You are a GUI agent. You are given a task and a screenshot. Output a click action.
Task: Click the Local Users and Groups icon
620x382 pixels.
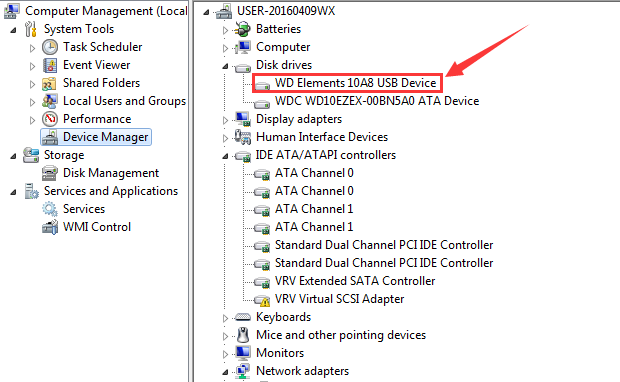(x=50, y=101)
